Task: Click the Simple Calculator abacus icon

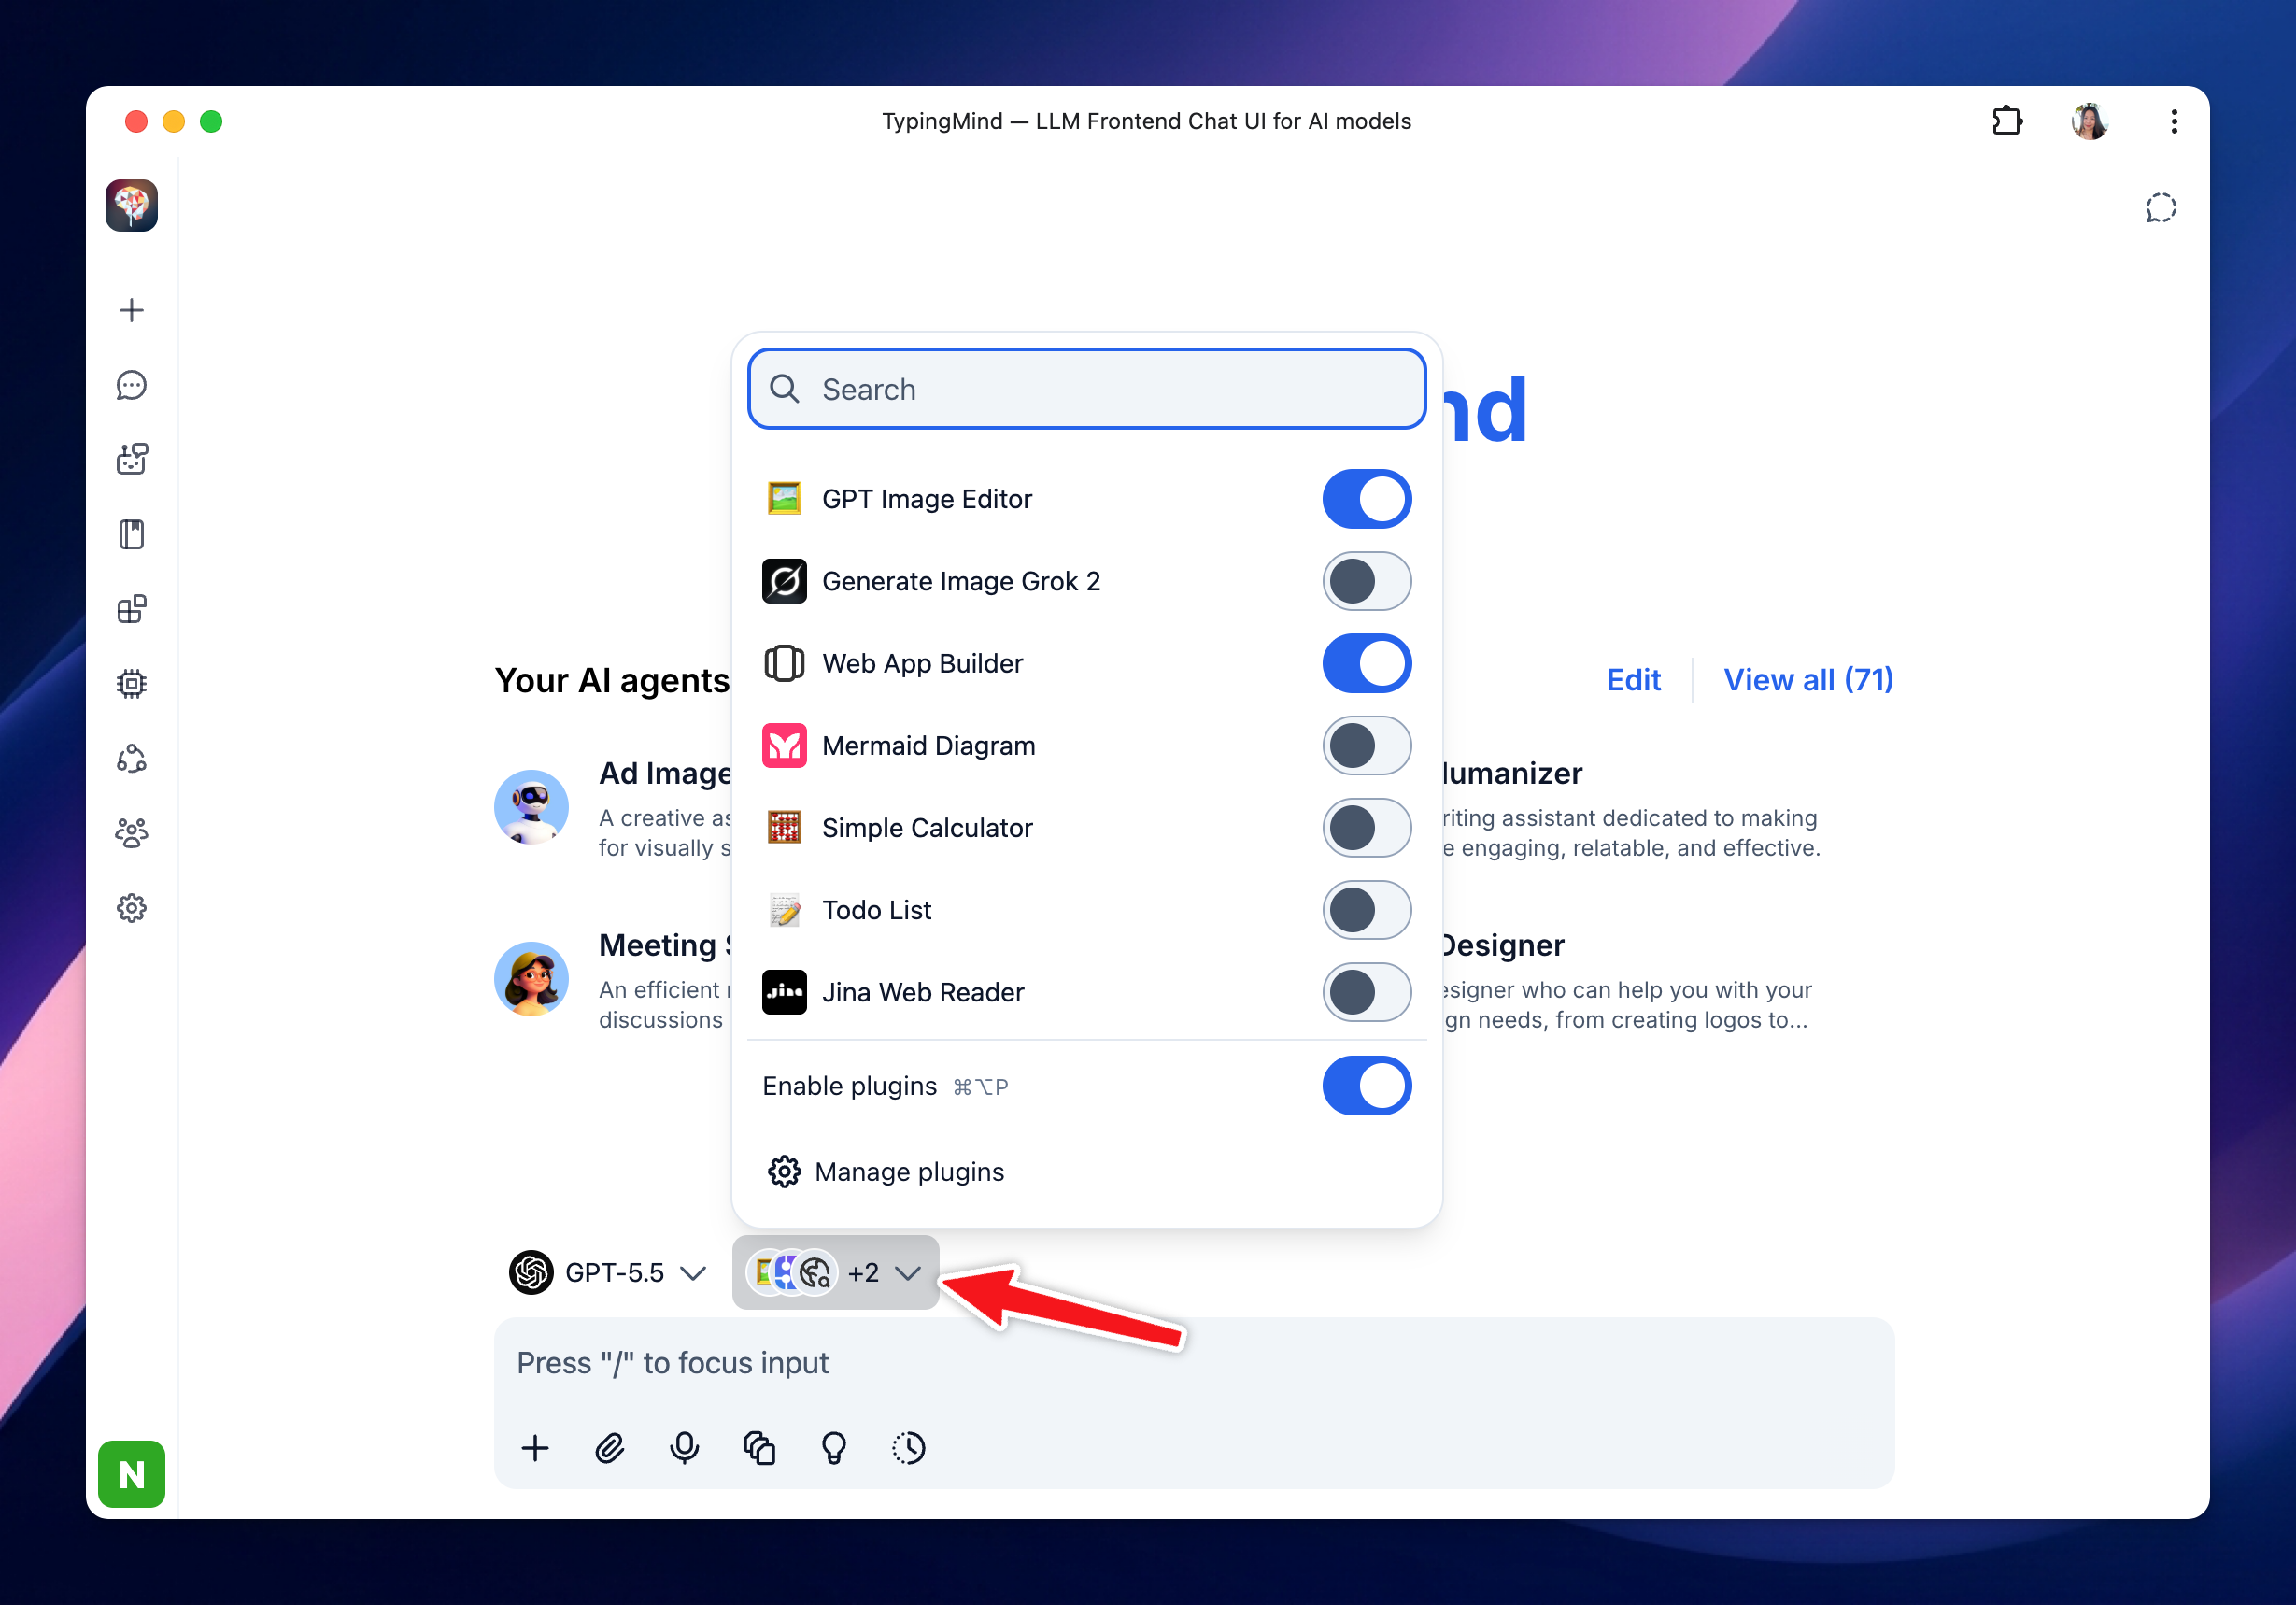Action: point(785,827)
